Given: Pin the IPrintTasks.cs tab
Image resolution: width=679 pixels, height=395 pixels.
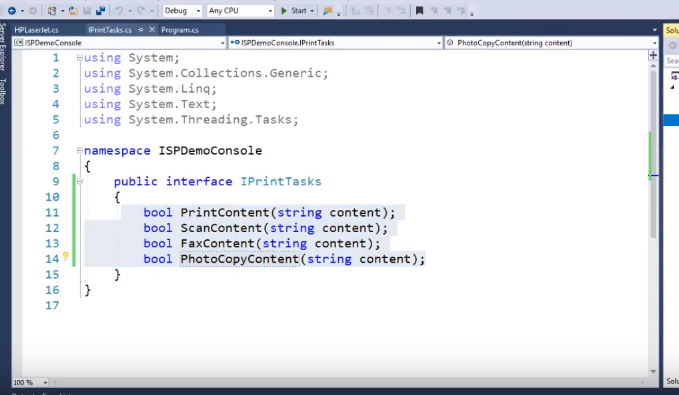Looking at the screenshot, I should [x=141, y=29].
